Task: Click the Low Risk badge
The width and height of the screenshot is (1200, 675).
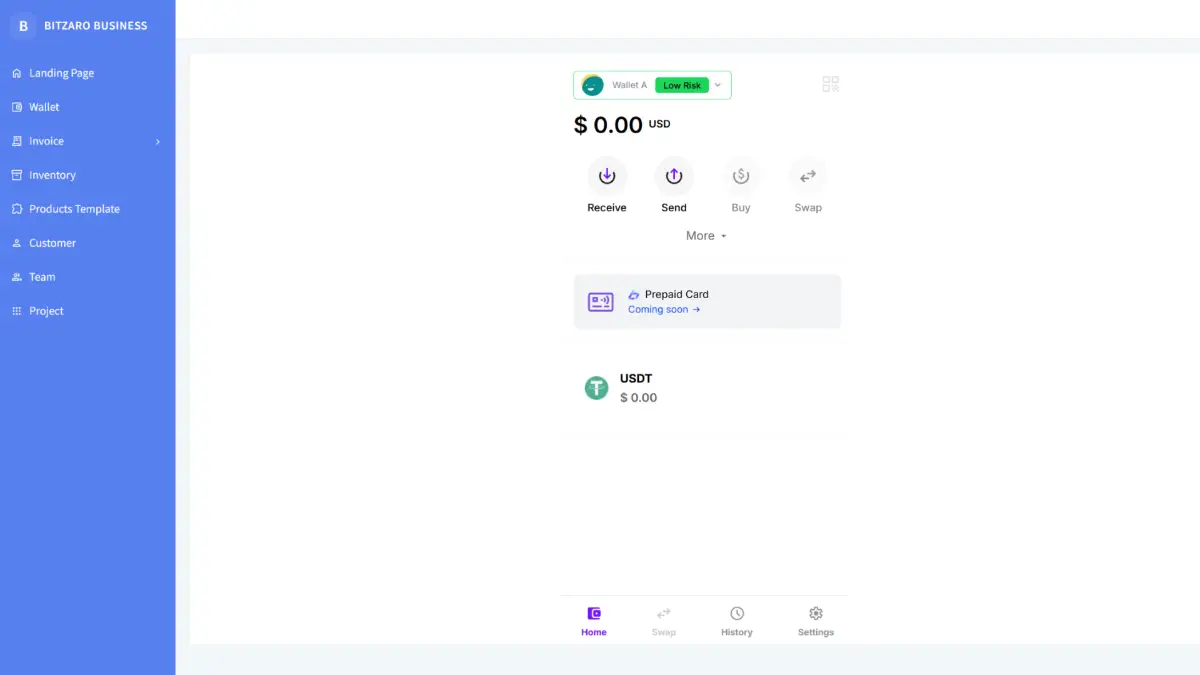Action: click(x=682, y=85)
